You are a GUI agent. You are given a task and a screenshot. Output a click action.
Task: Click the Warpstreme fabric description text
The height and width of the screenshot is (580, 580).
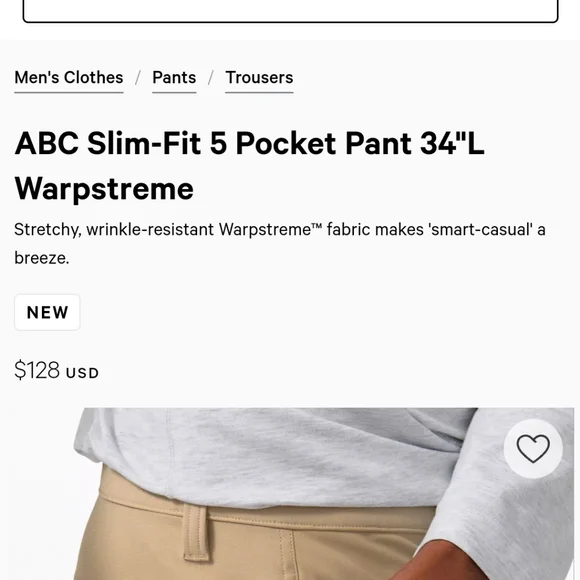click(280, 243)
